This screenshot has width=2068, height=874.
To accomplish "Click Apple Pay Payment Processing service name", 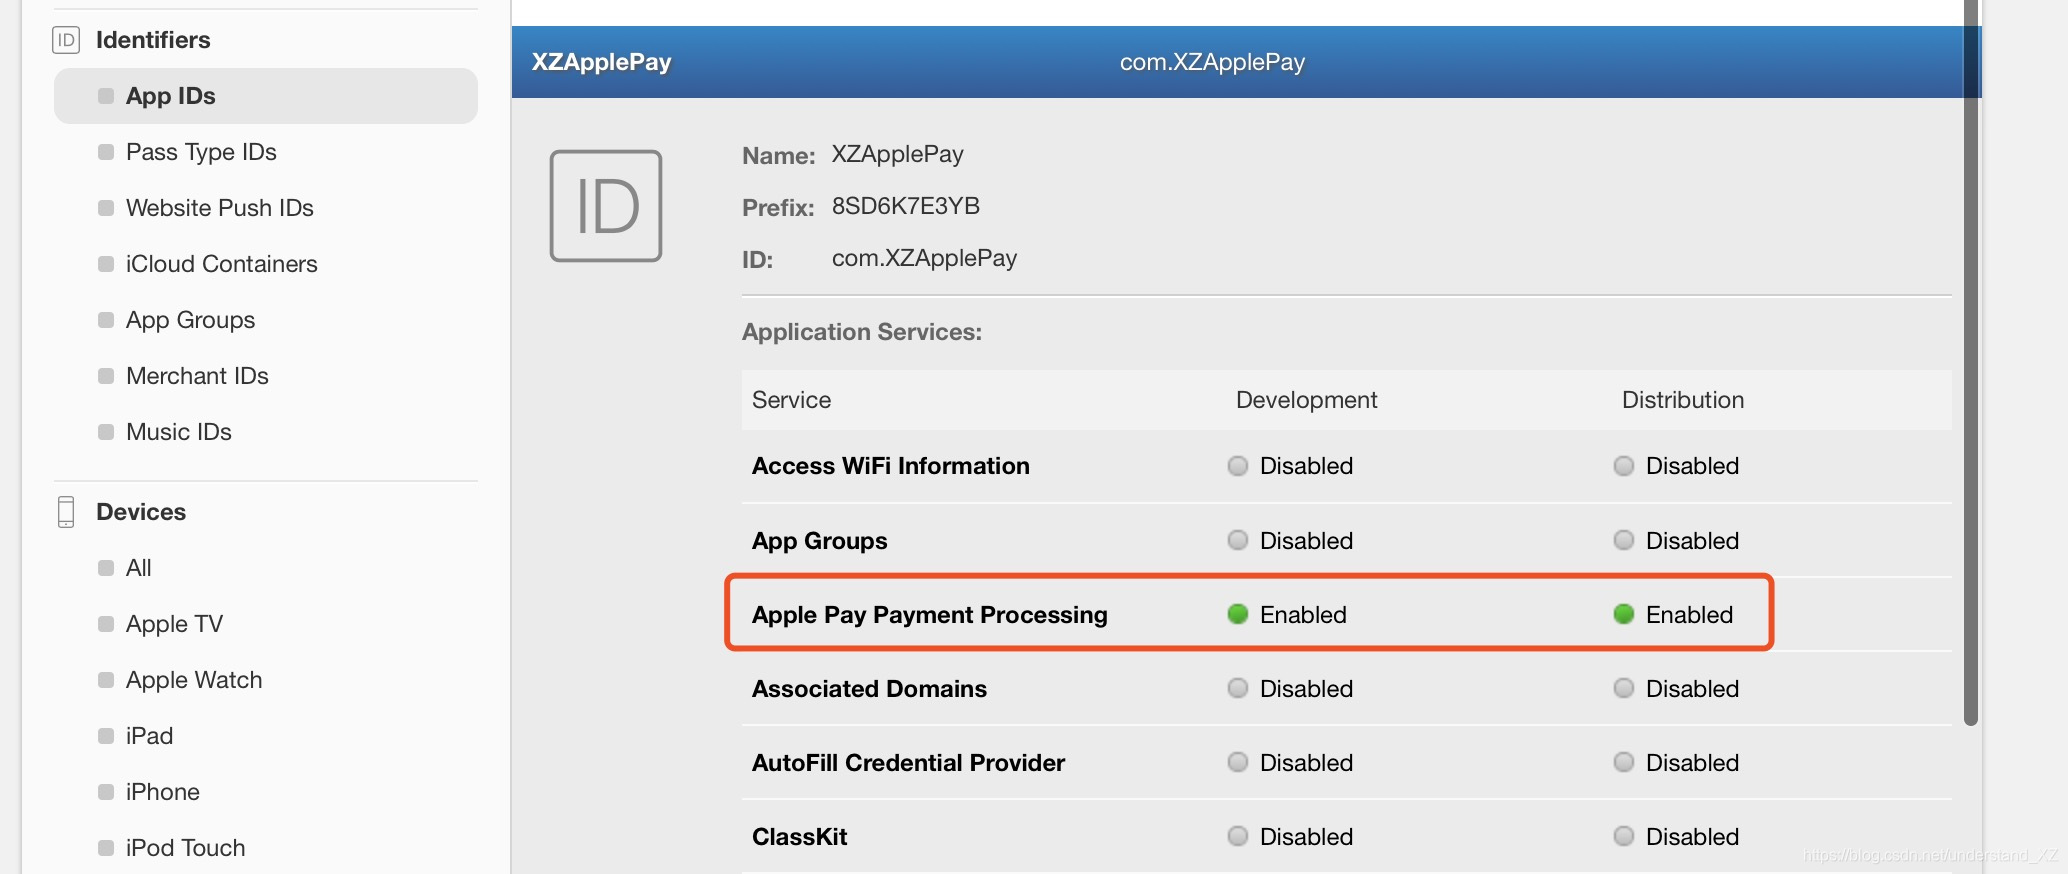I will click(930, 615).
